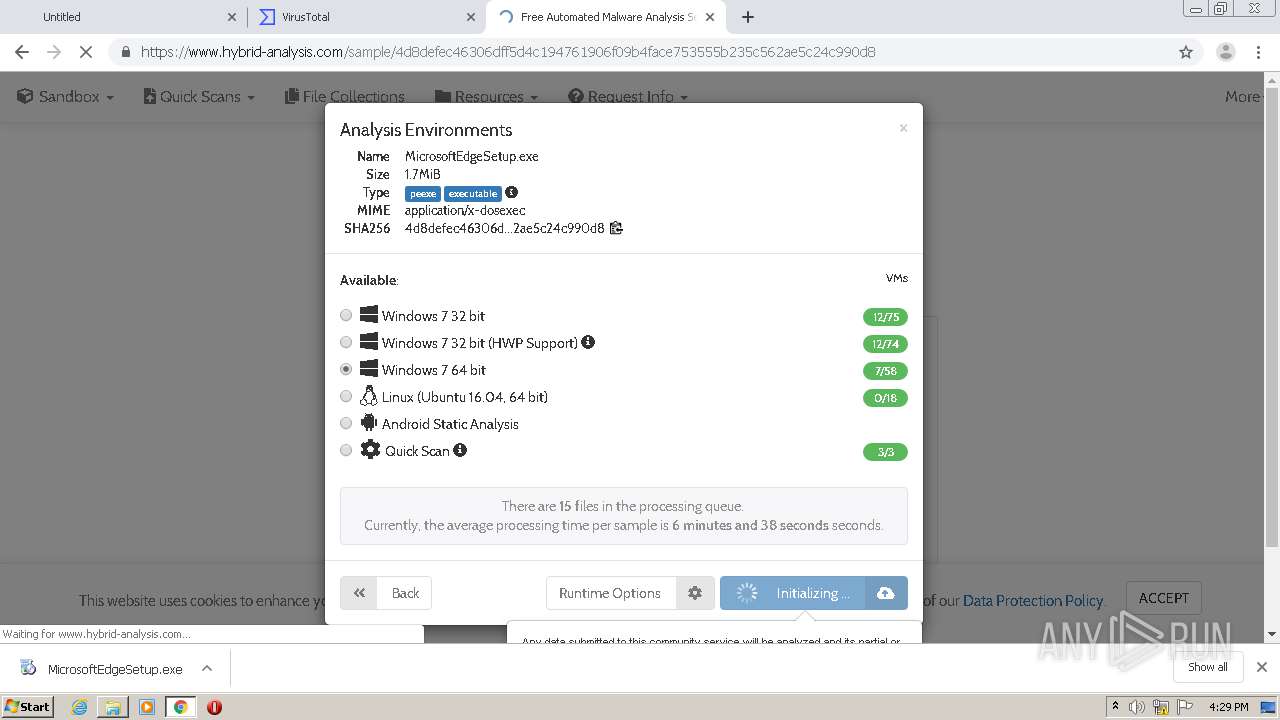
Task: Open media player from taskbar
Action: pyautogui.click(x=147, y=706)
